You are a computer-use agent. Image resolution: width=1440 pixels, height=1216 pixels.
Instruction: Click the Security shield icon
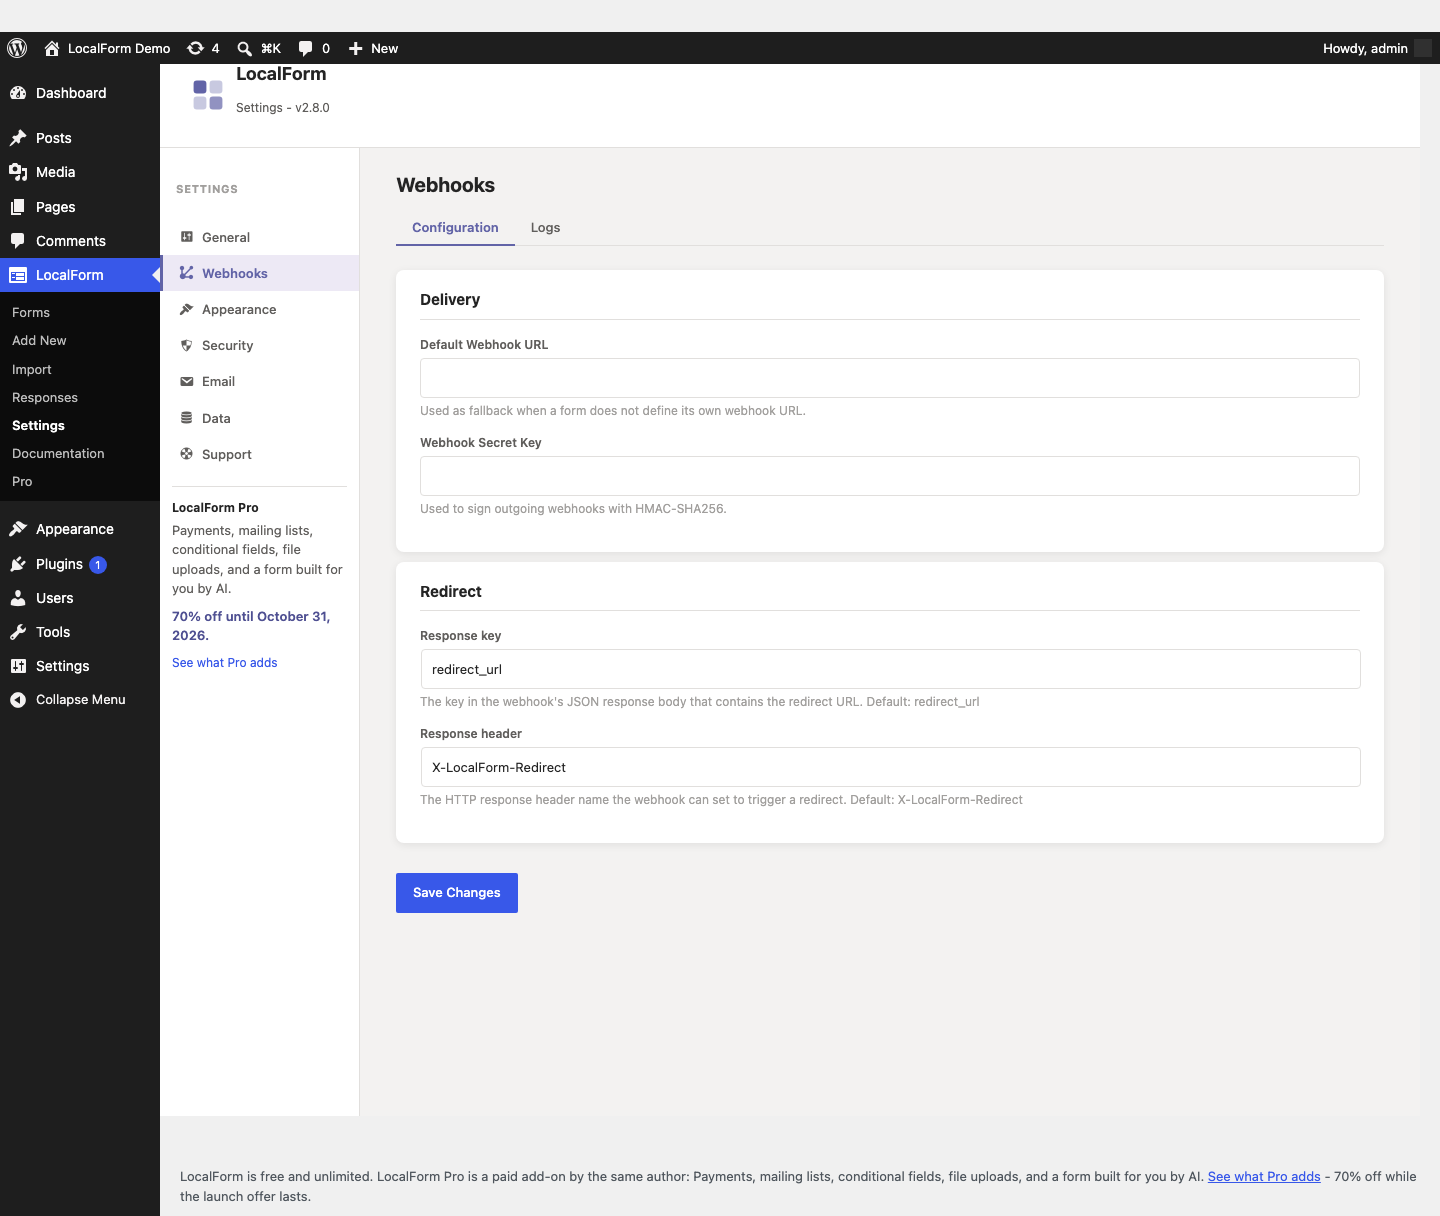(x=187, y=345)
